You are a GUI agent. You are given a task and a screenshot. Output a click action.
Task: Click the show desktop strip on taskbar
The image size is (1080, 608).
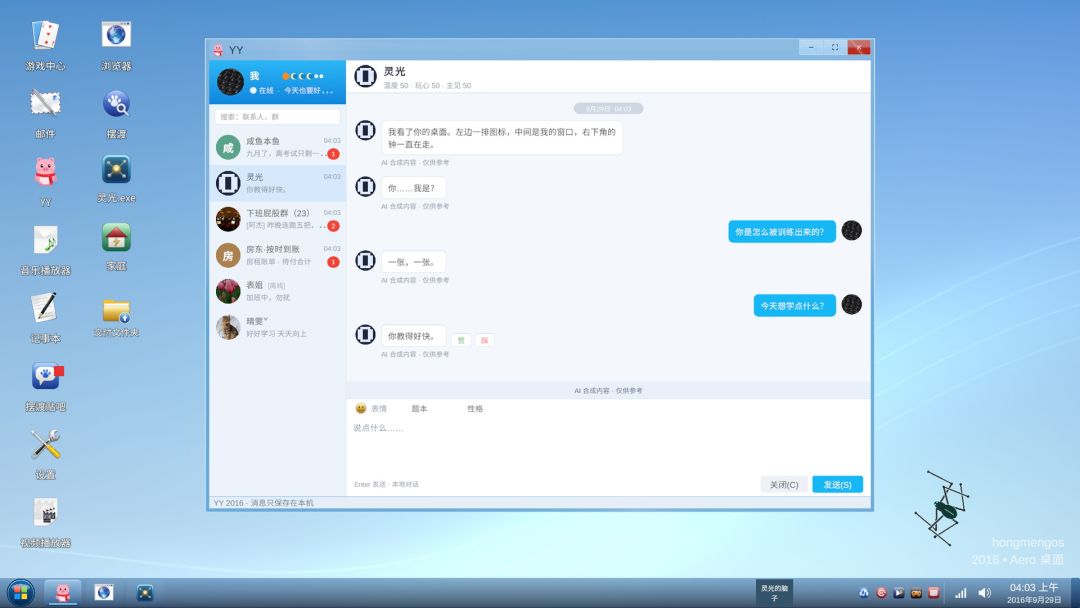coord(1075,593)
